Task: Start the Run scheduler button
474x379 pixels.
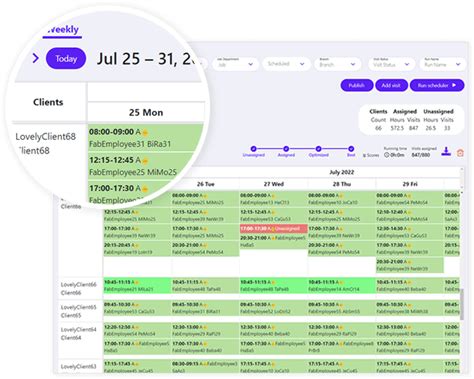Action: tap(437, 85)
